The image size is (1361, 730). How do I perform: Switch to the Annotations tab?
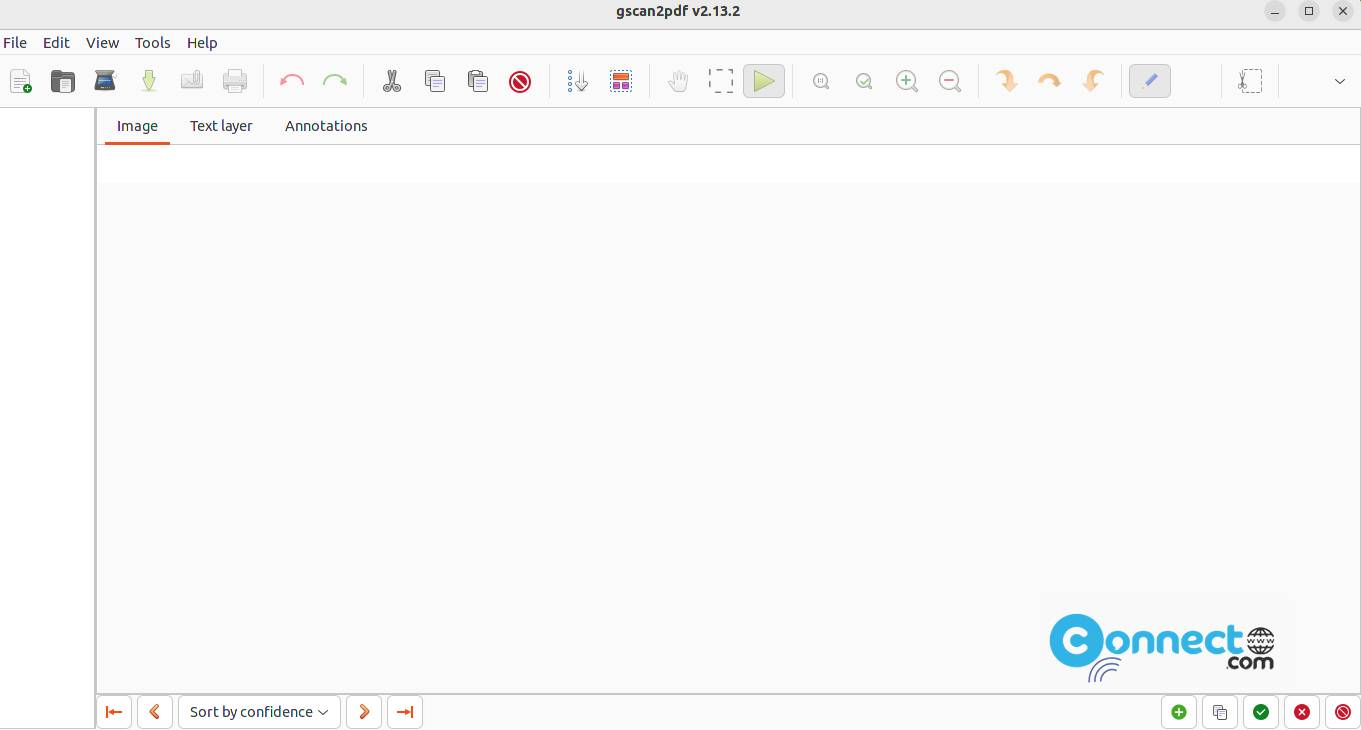pos(326,126)
